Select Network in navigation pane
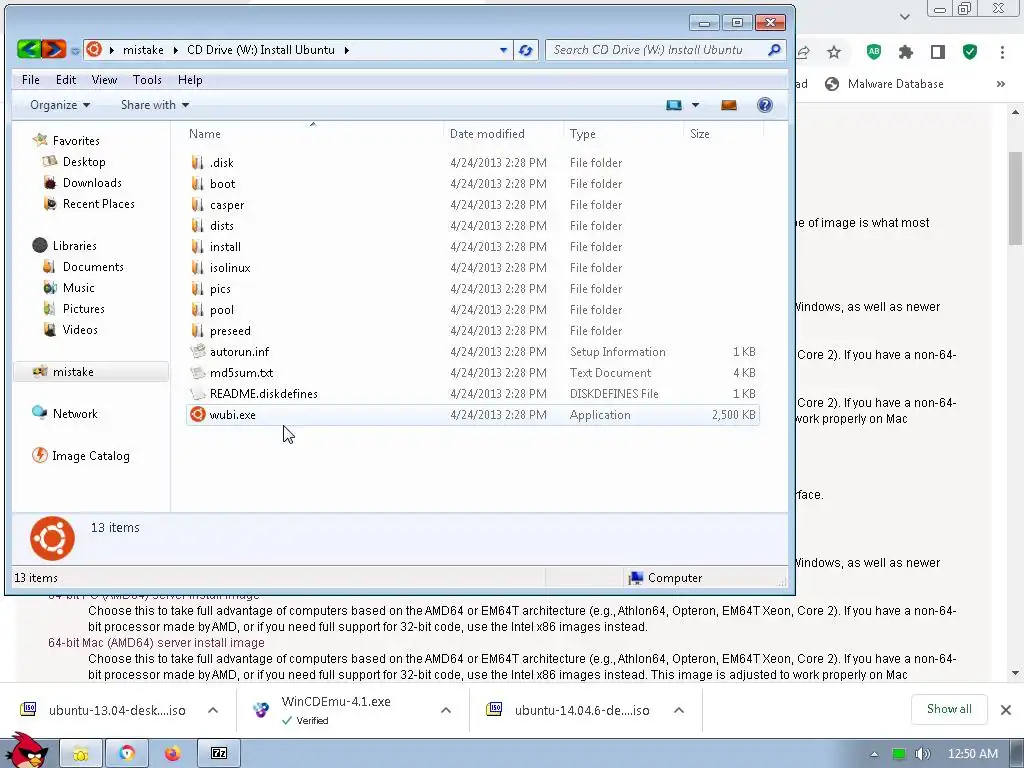This screenshot has width=1024, height=768. pos(74,413)
